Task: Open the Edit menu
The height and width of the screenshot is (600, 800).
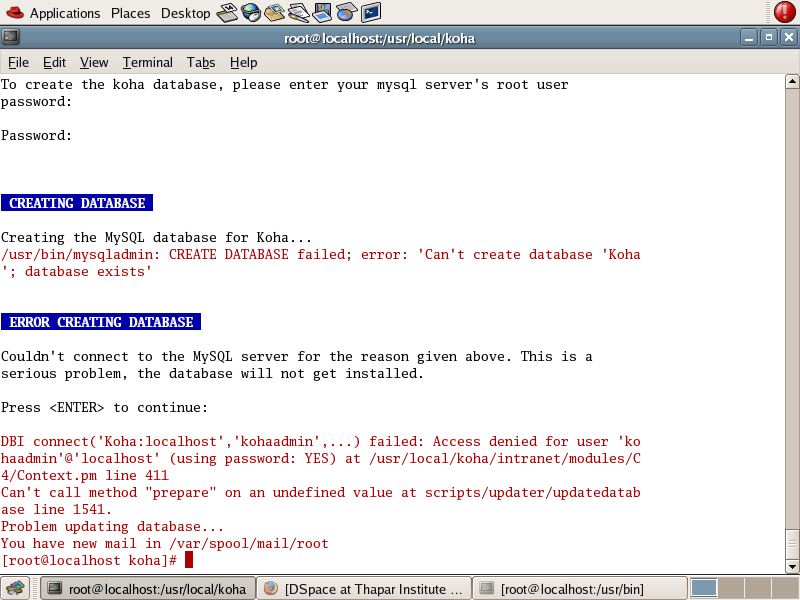Action: pos(54,62)
